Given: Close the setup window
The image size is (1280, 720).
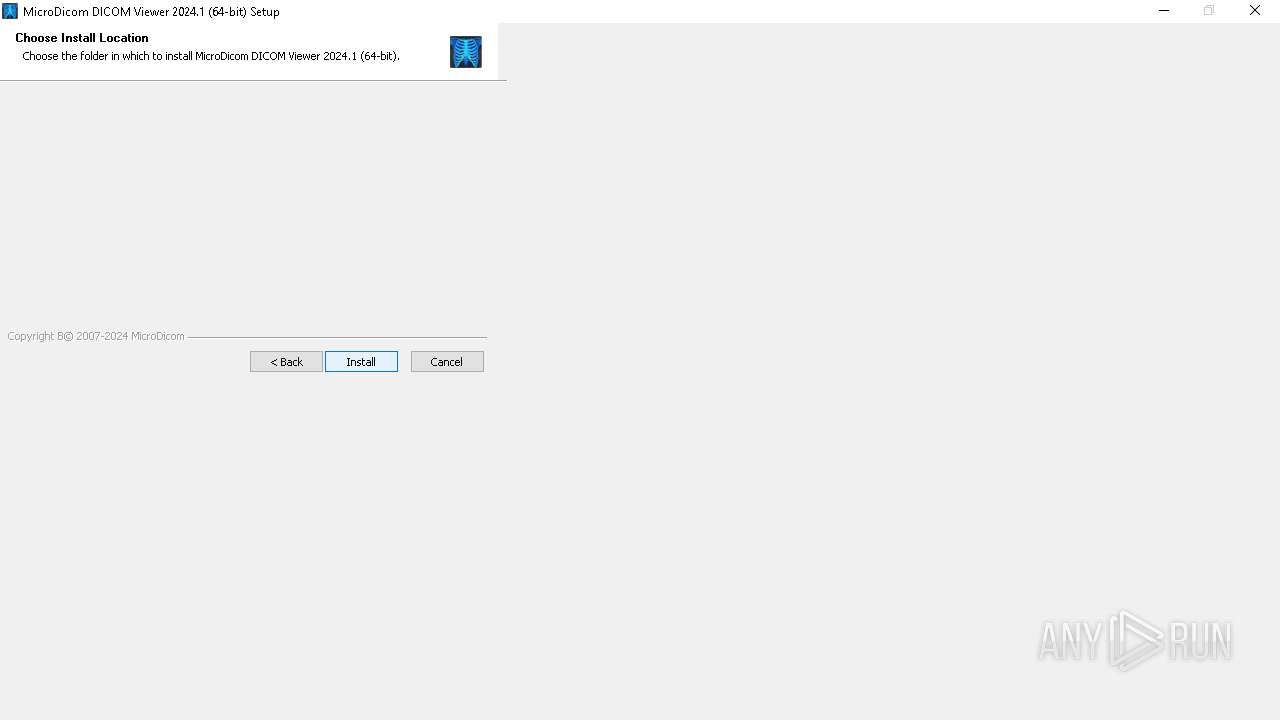Looking at the screenshot, I should (x=1255, y=11).
